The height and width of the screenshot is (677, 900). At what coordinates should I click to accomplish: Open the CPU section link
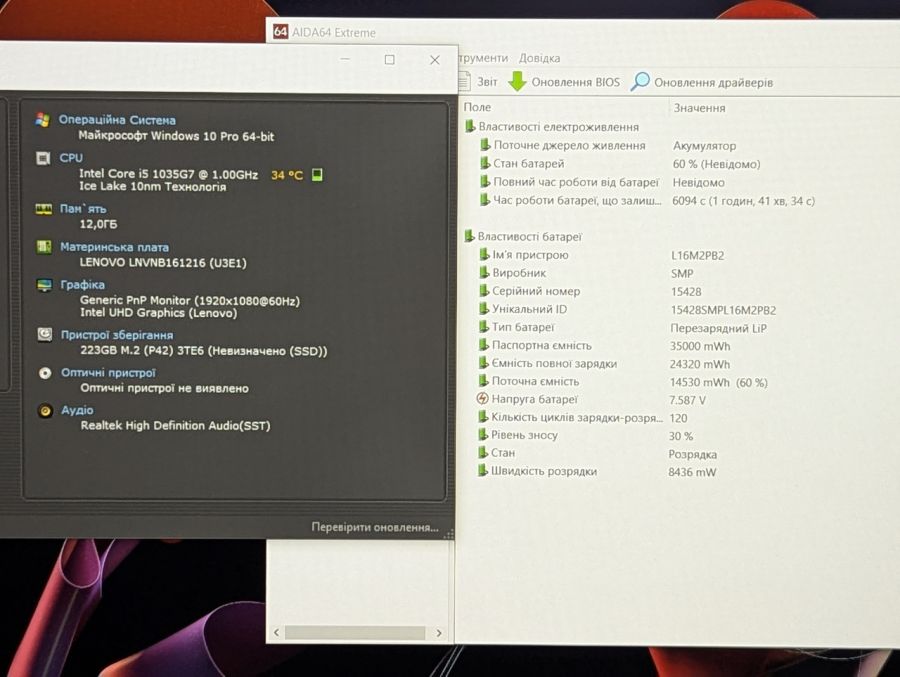click(71, 158)
